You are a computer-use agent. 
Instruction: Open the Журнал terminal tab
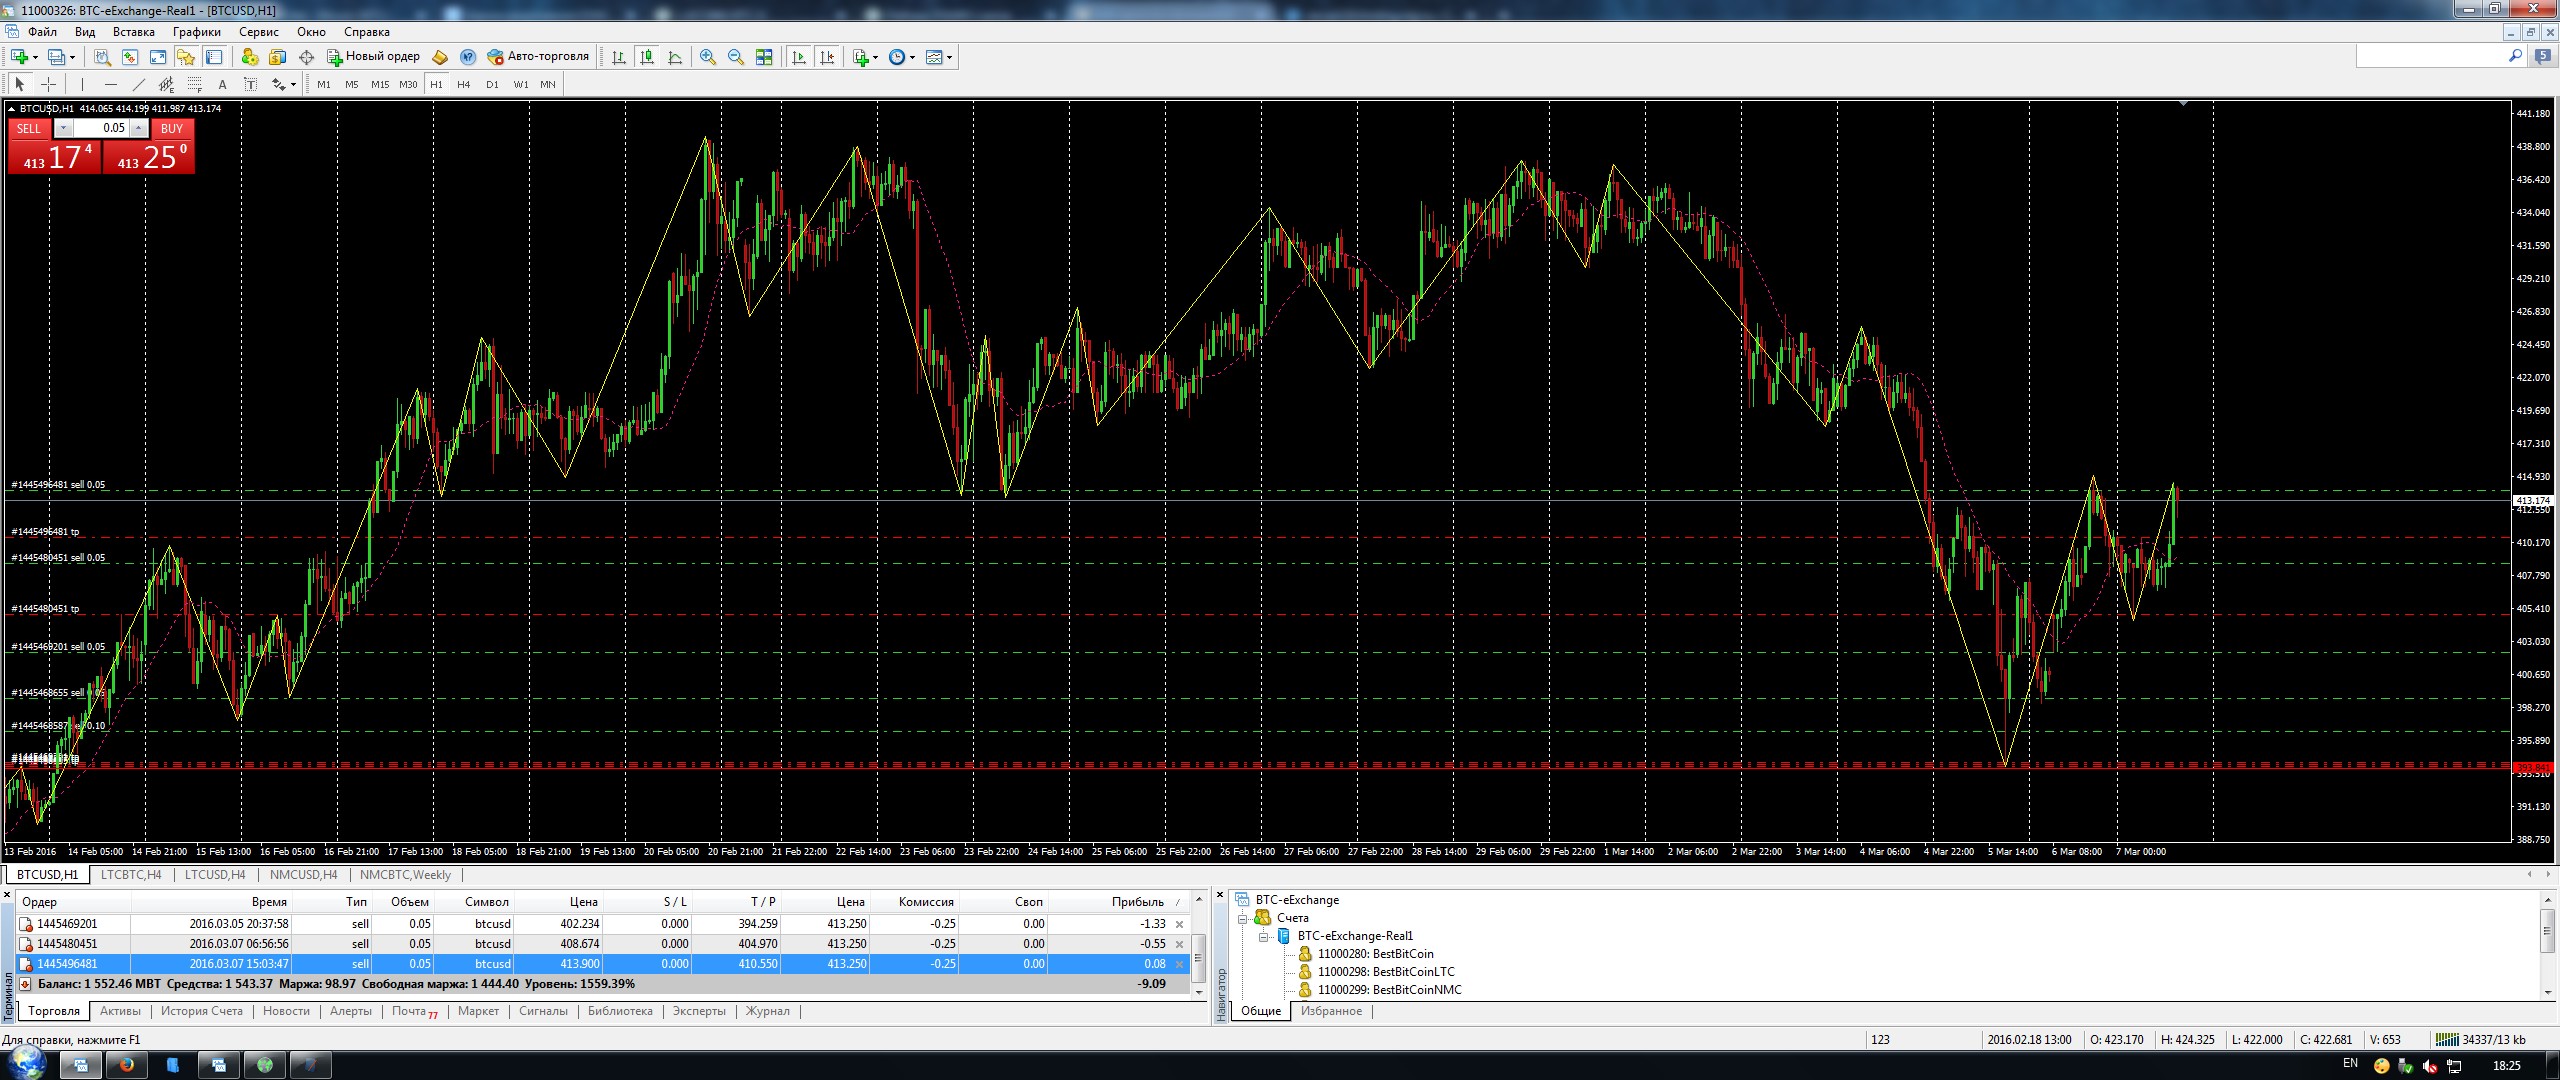[x=768, y=1011]
